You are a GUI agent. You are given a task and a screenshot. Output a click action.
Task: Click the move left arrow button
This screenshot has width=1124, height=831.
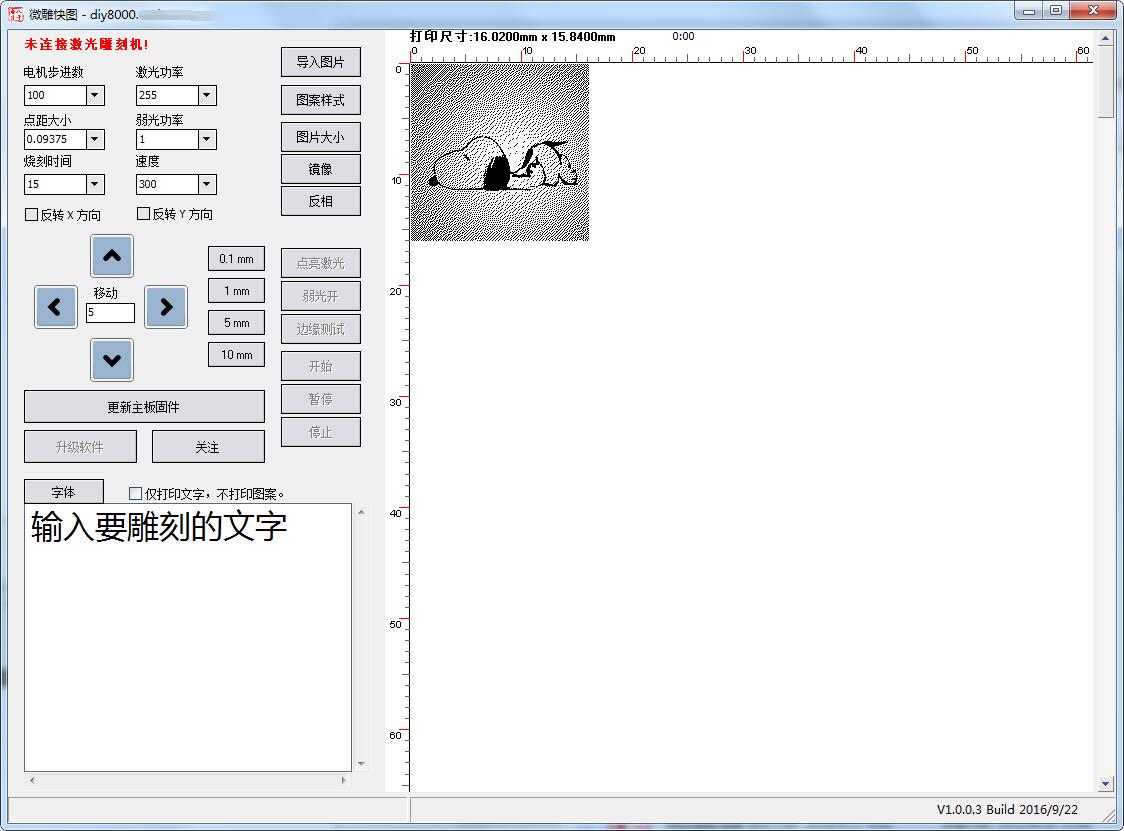coord(56,307)
